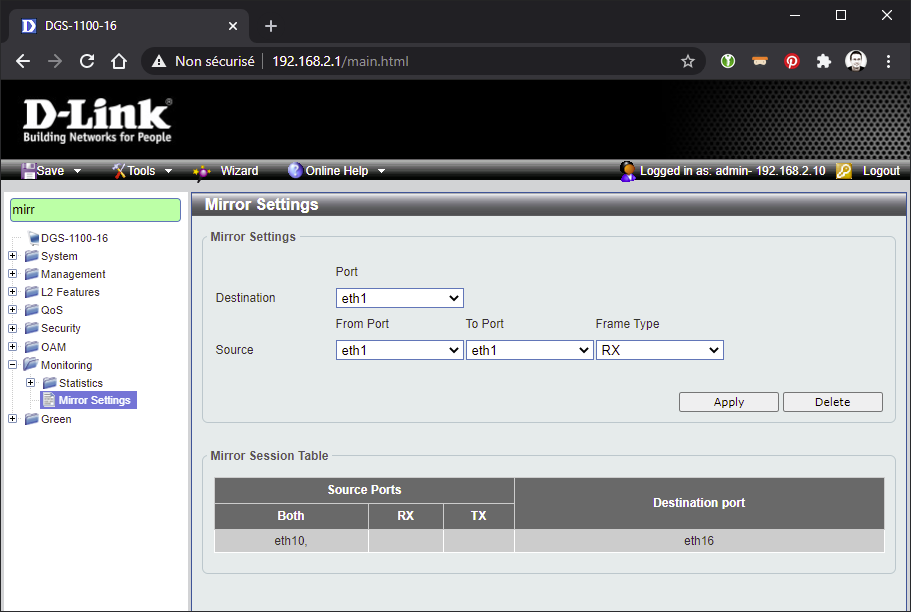The height and width of the screenshot is (612, 911).
Task: Expand the OAM tree node
Action: pos(12,346)
